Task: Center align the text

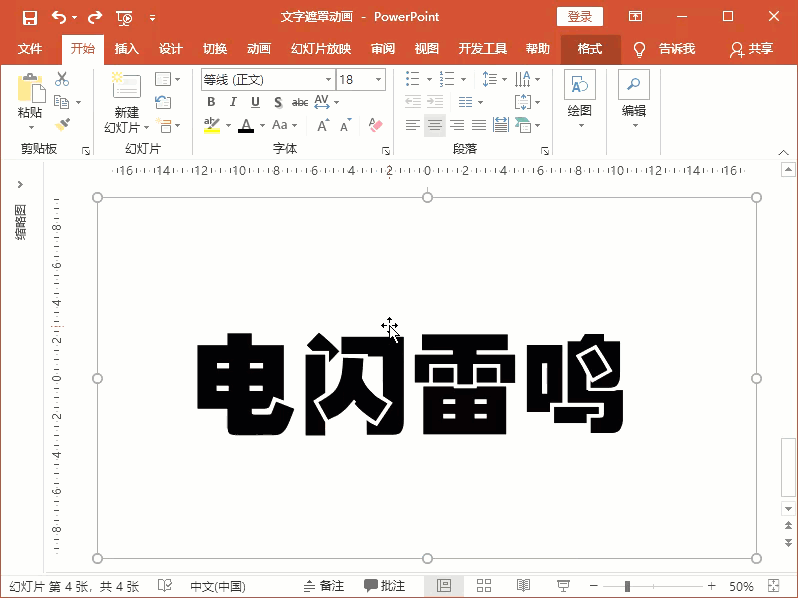Action: click(435, 125)
